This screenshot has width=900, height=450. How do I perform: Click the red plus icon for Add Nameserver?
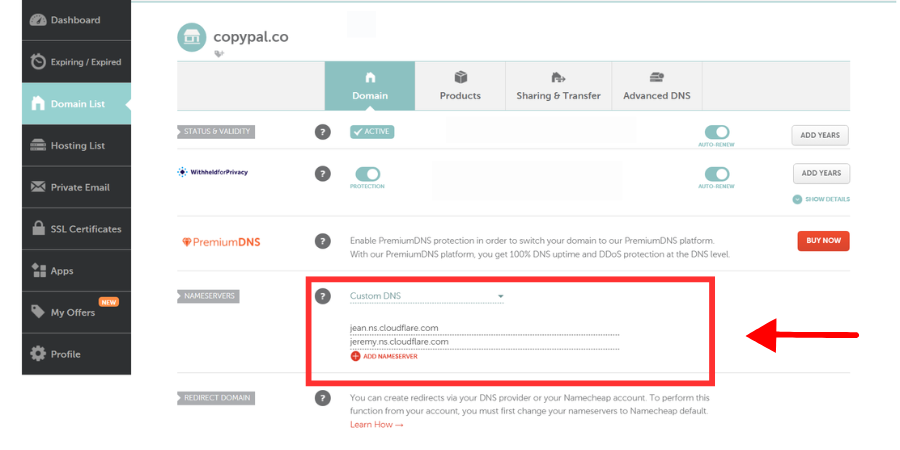point(355,356)
